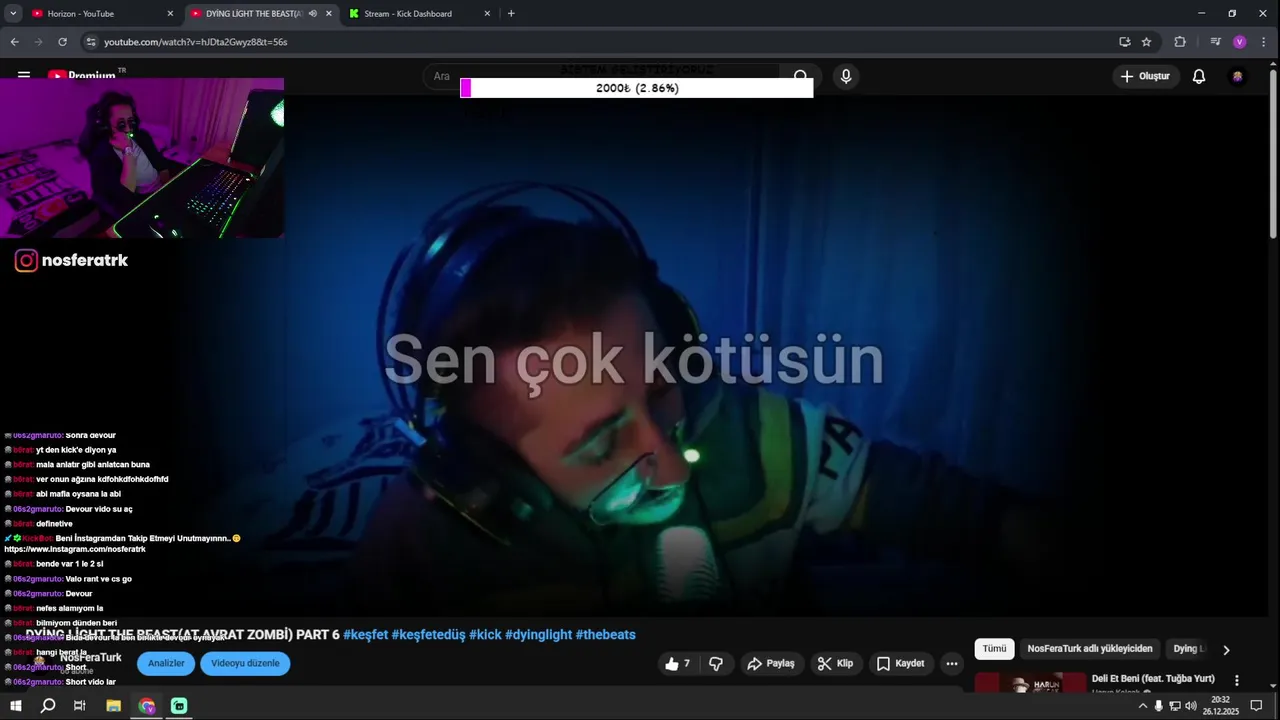Close the Horizon - YouTube tab
The height and width of the screenshot is (720, 1280).
(170, 14)
